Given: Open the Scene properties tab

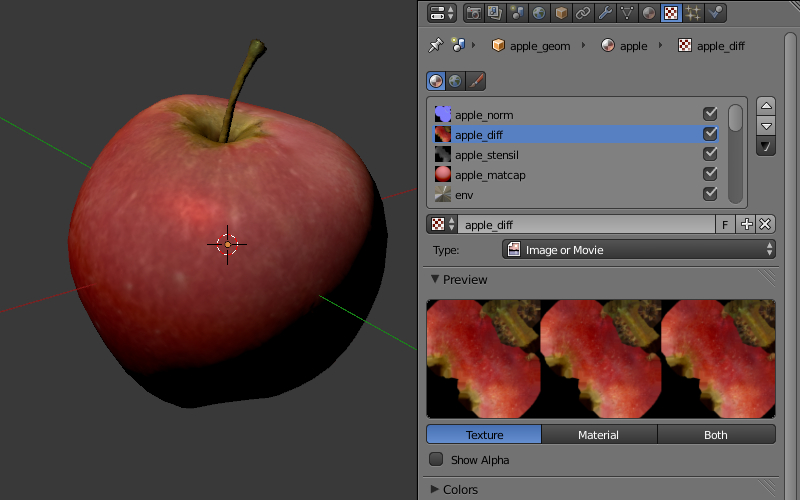Looking at the screenshot, I should pos(517,13).
